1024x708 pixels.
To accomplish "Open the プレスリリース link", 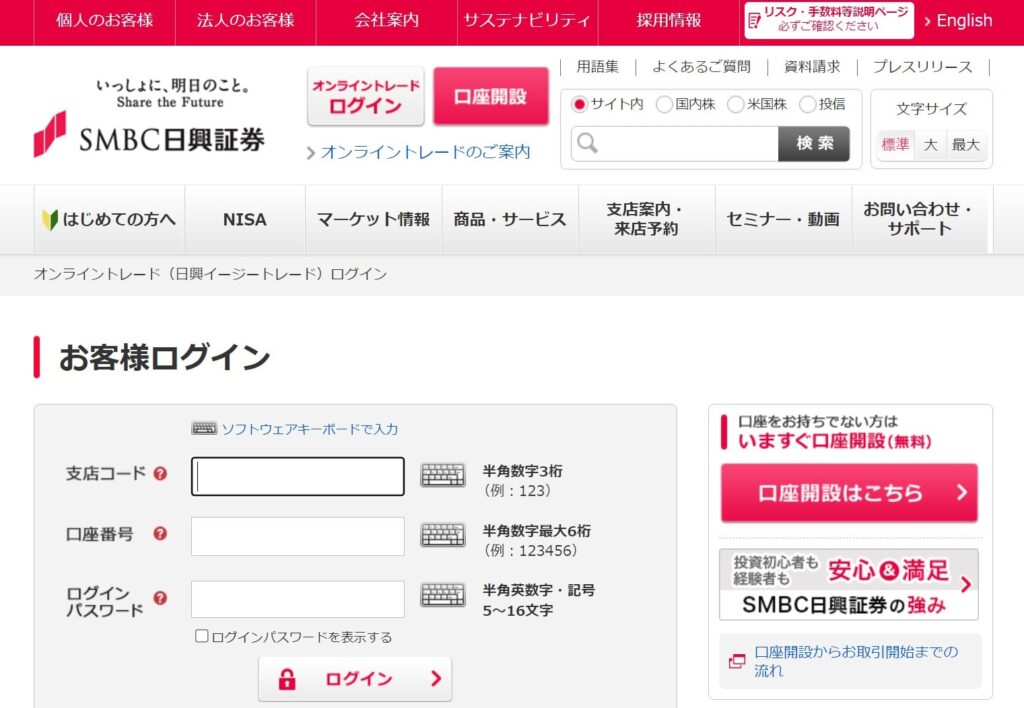I will (x=922, y=67).
